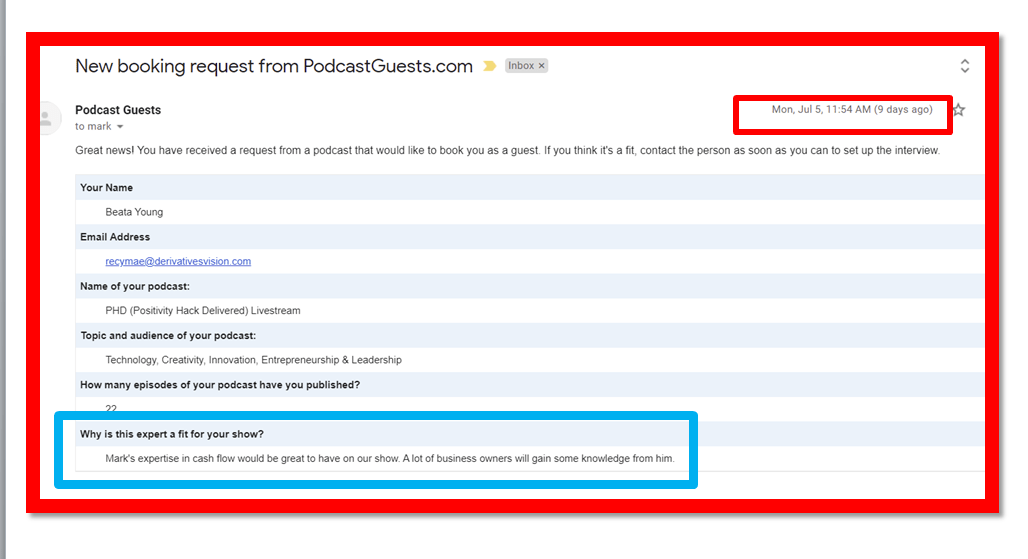This screenshot has height=559, width=1028.
Task: Open the recymae@derivativesvision.com email link
Action: click(178, 262)
